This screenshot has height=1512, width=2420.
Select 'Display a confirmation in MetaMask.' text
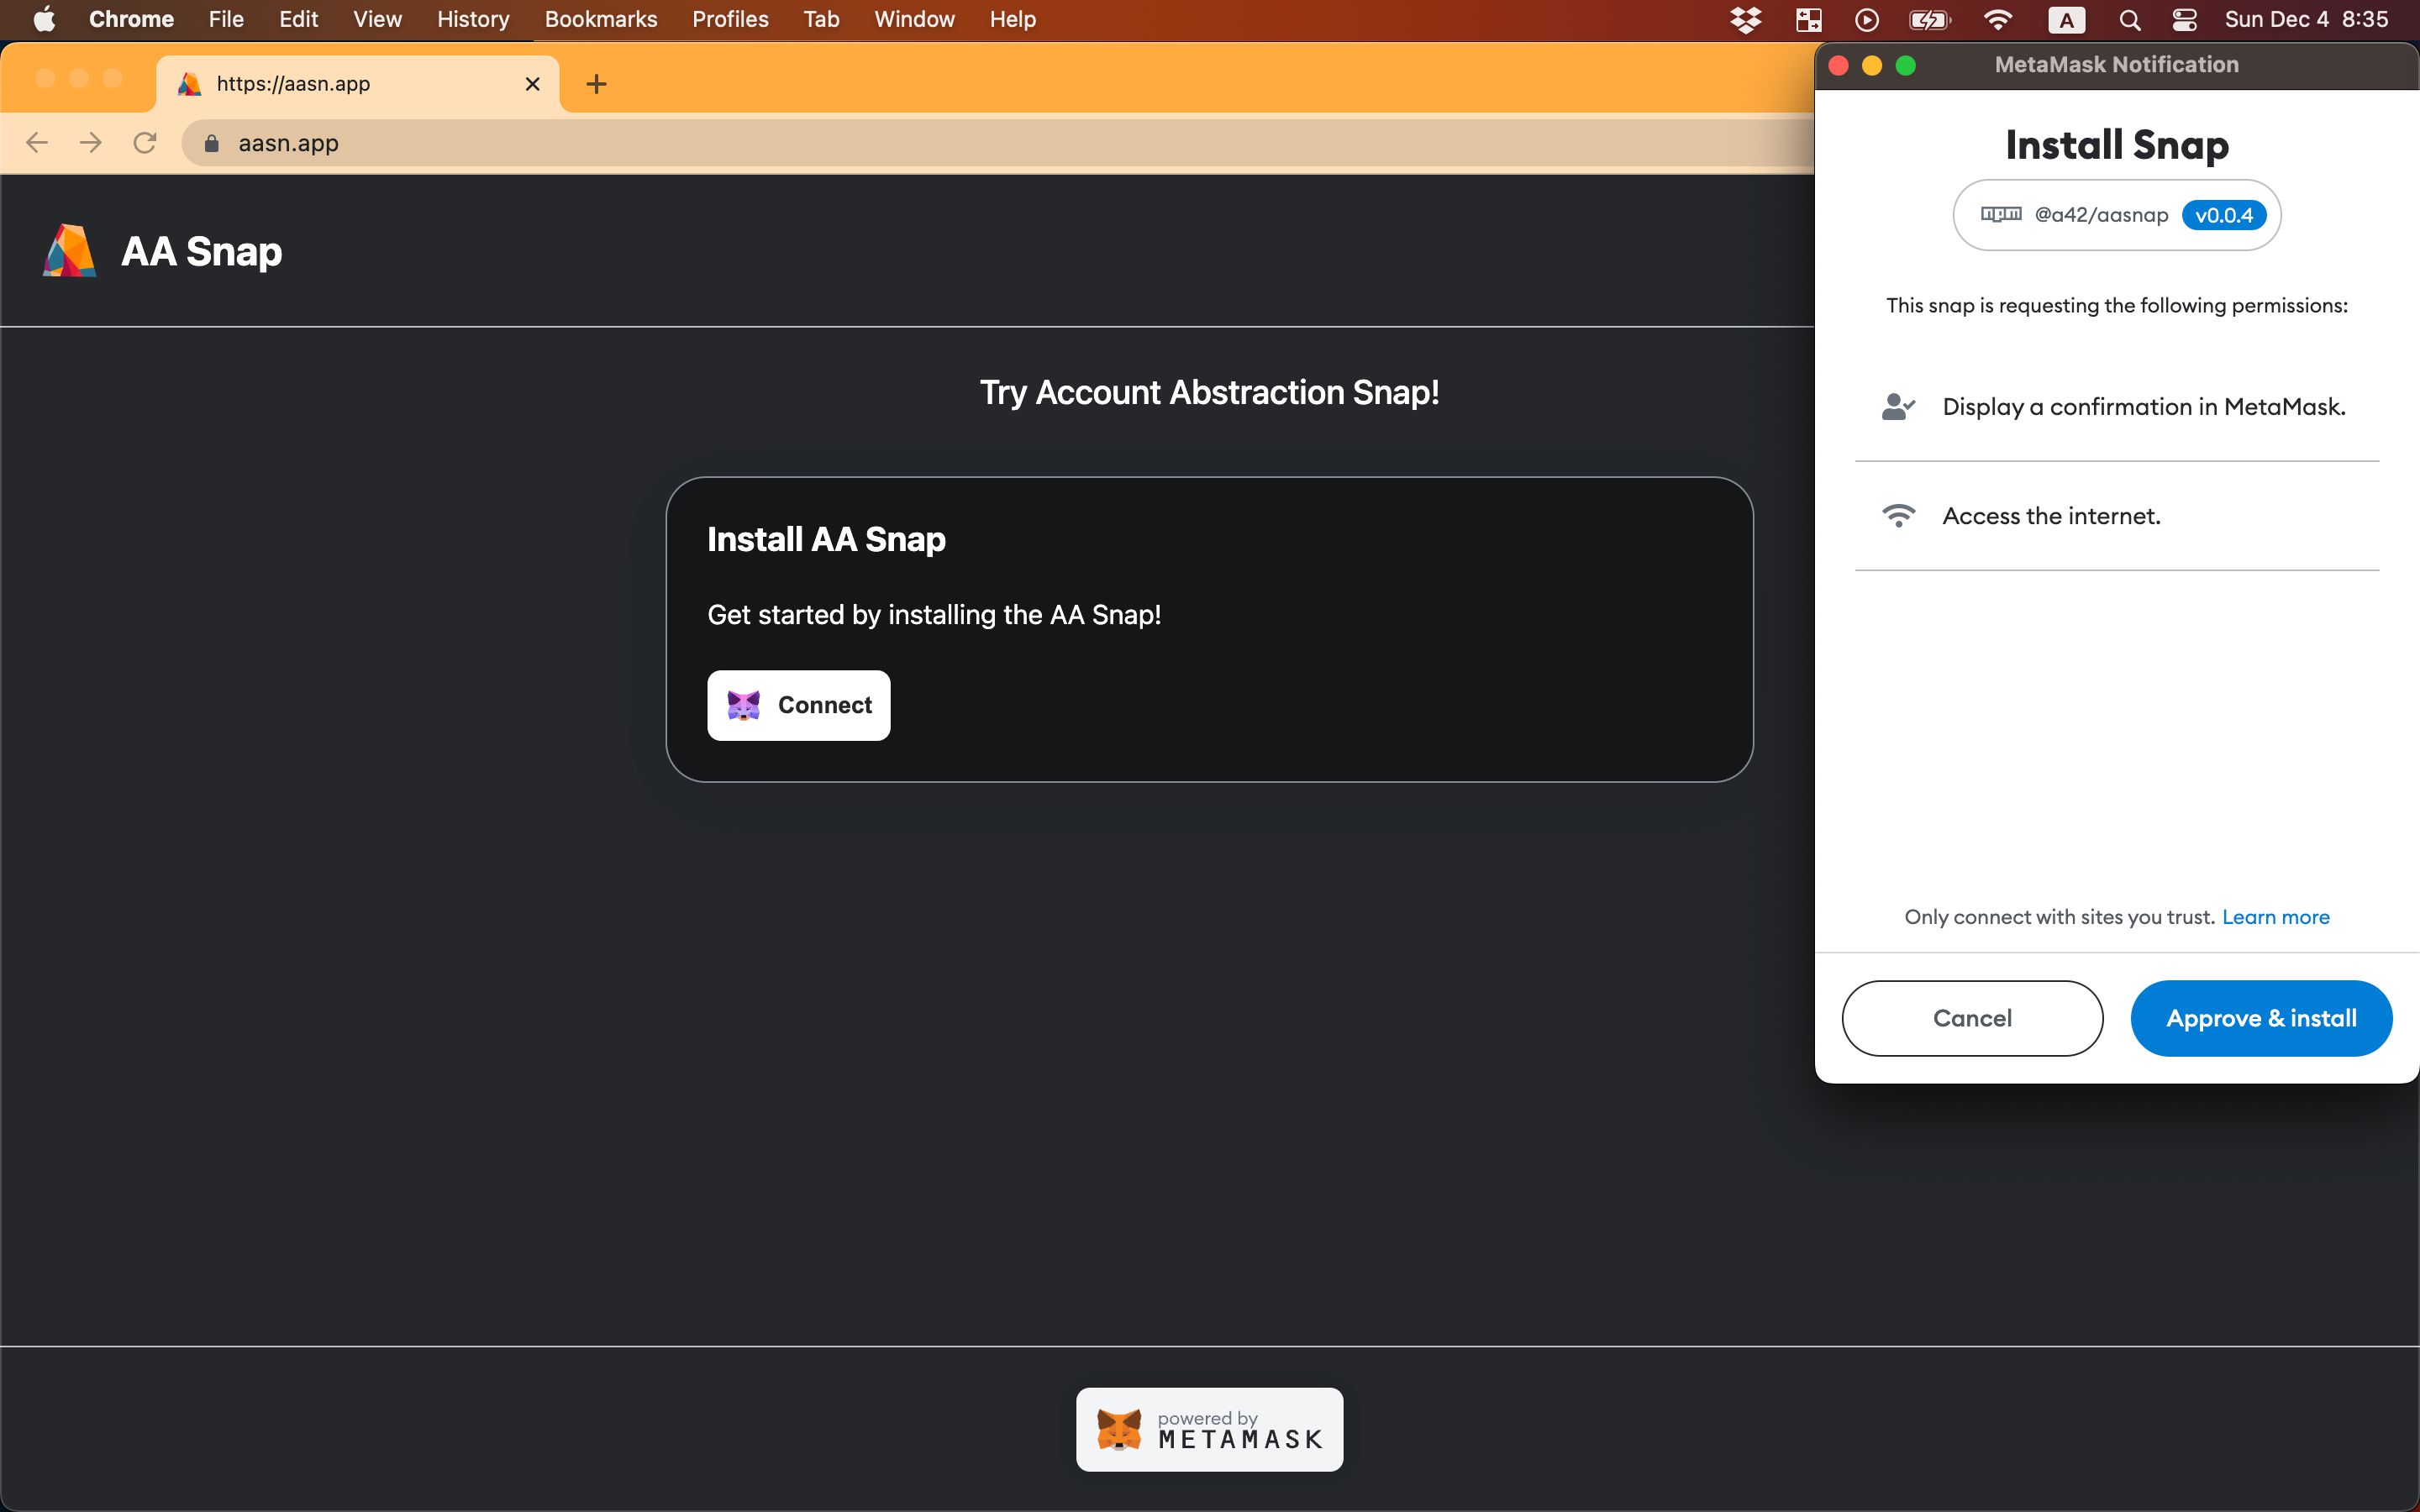pos(2144,407)
